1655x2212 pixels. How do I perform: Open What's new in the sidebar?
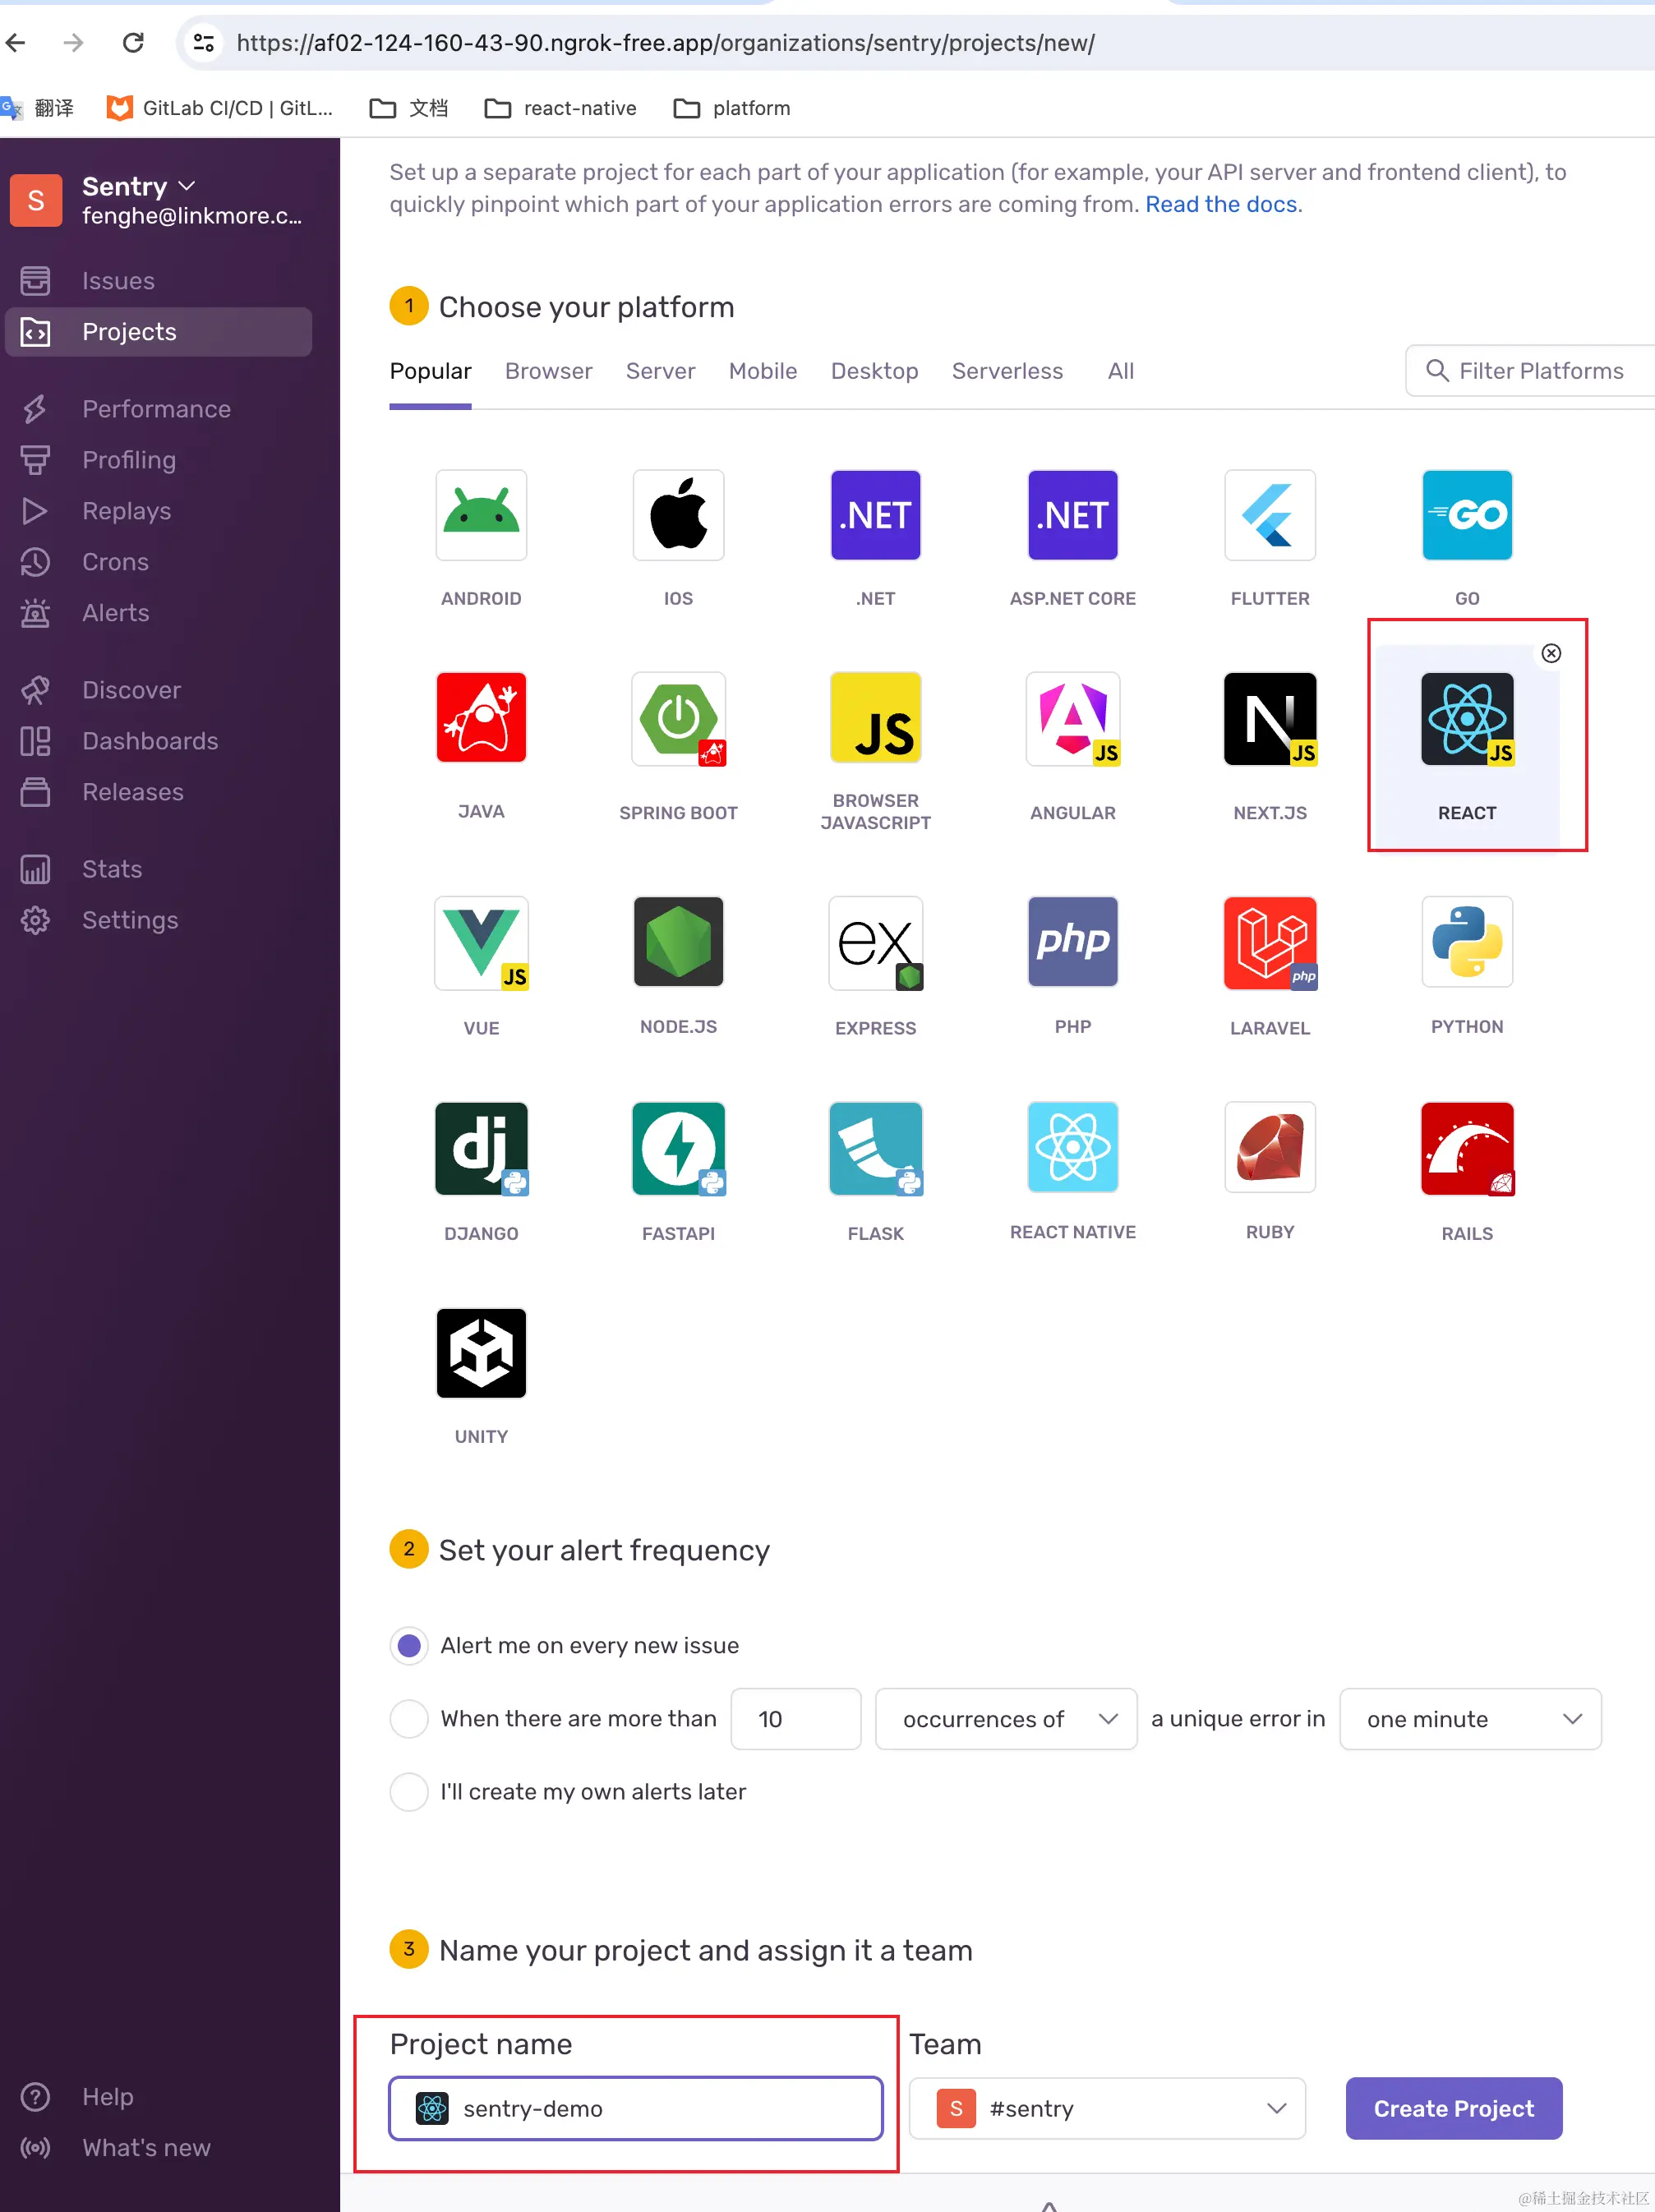[x=158, y=2147]
